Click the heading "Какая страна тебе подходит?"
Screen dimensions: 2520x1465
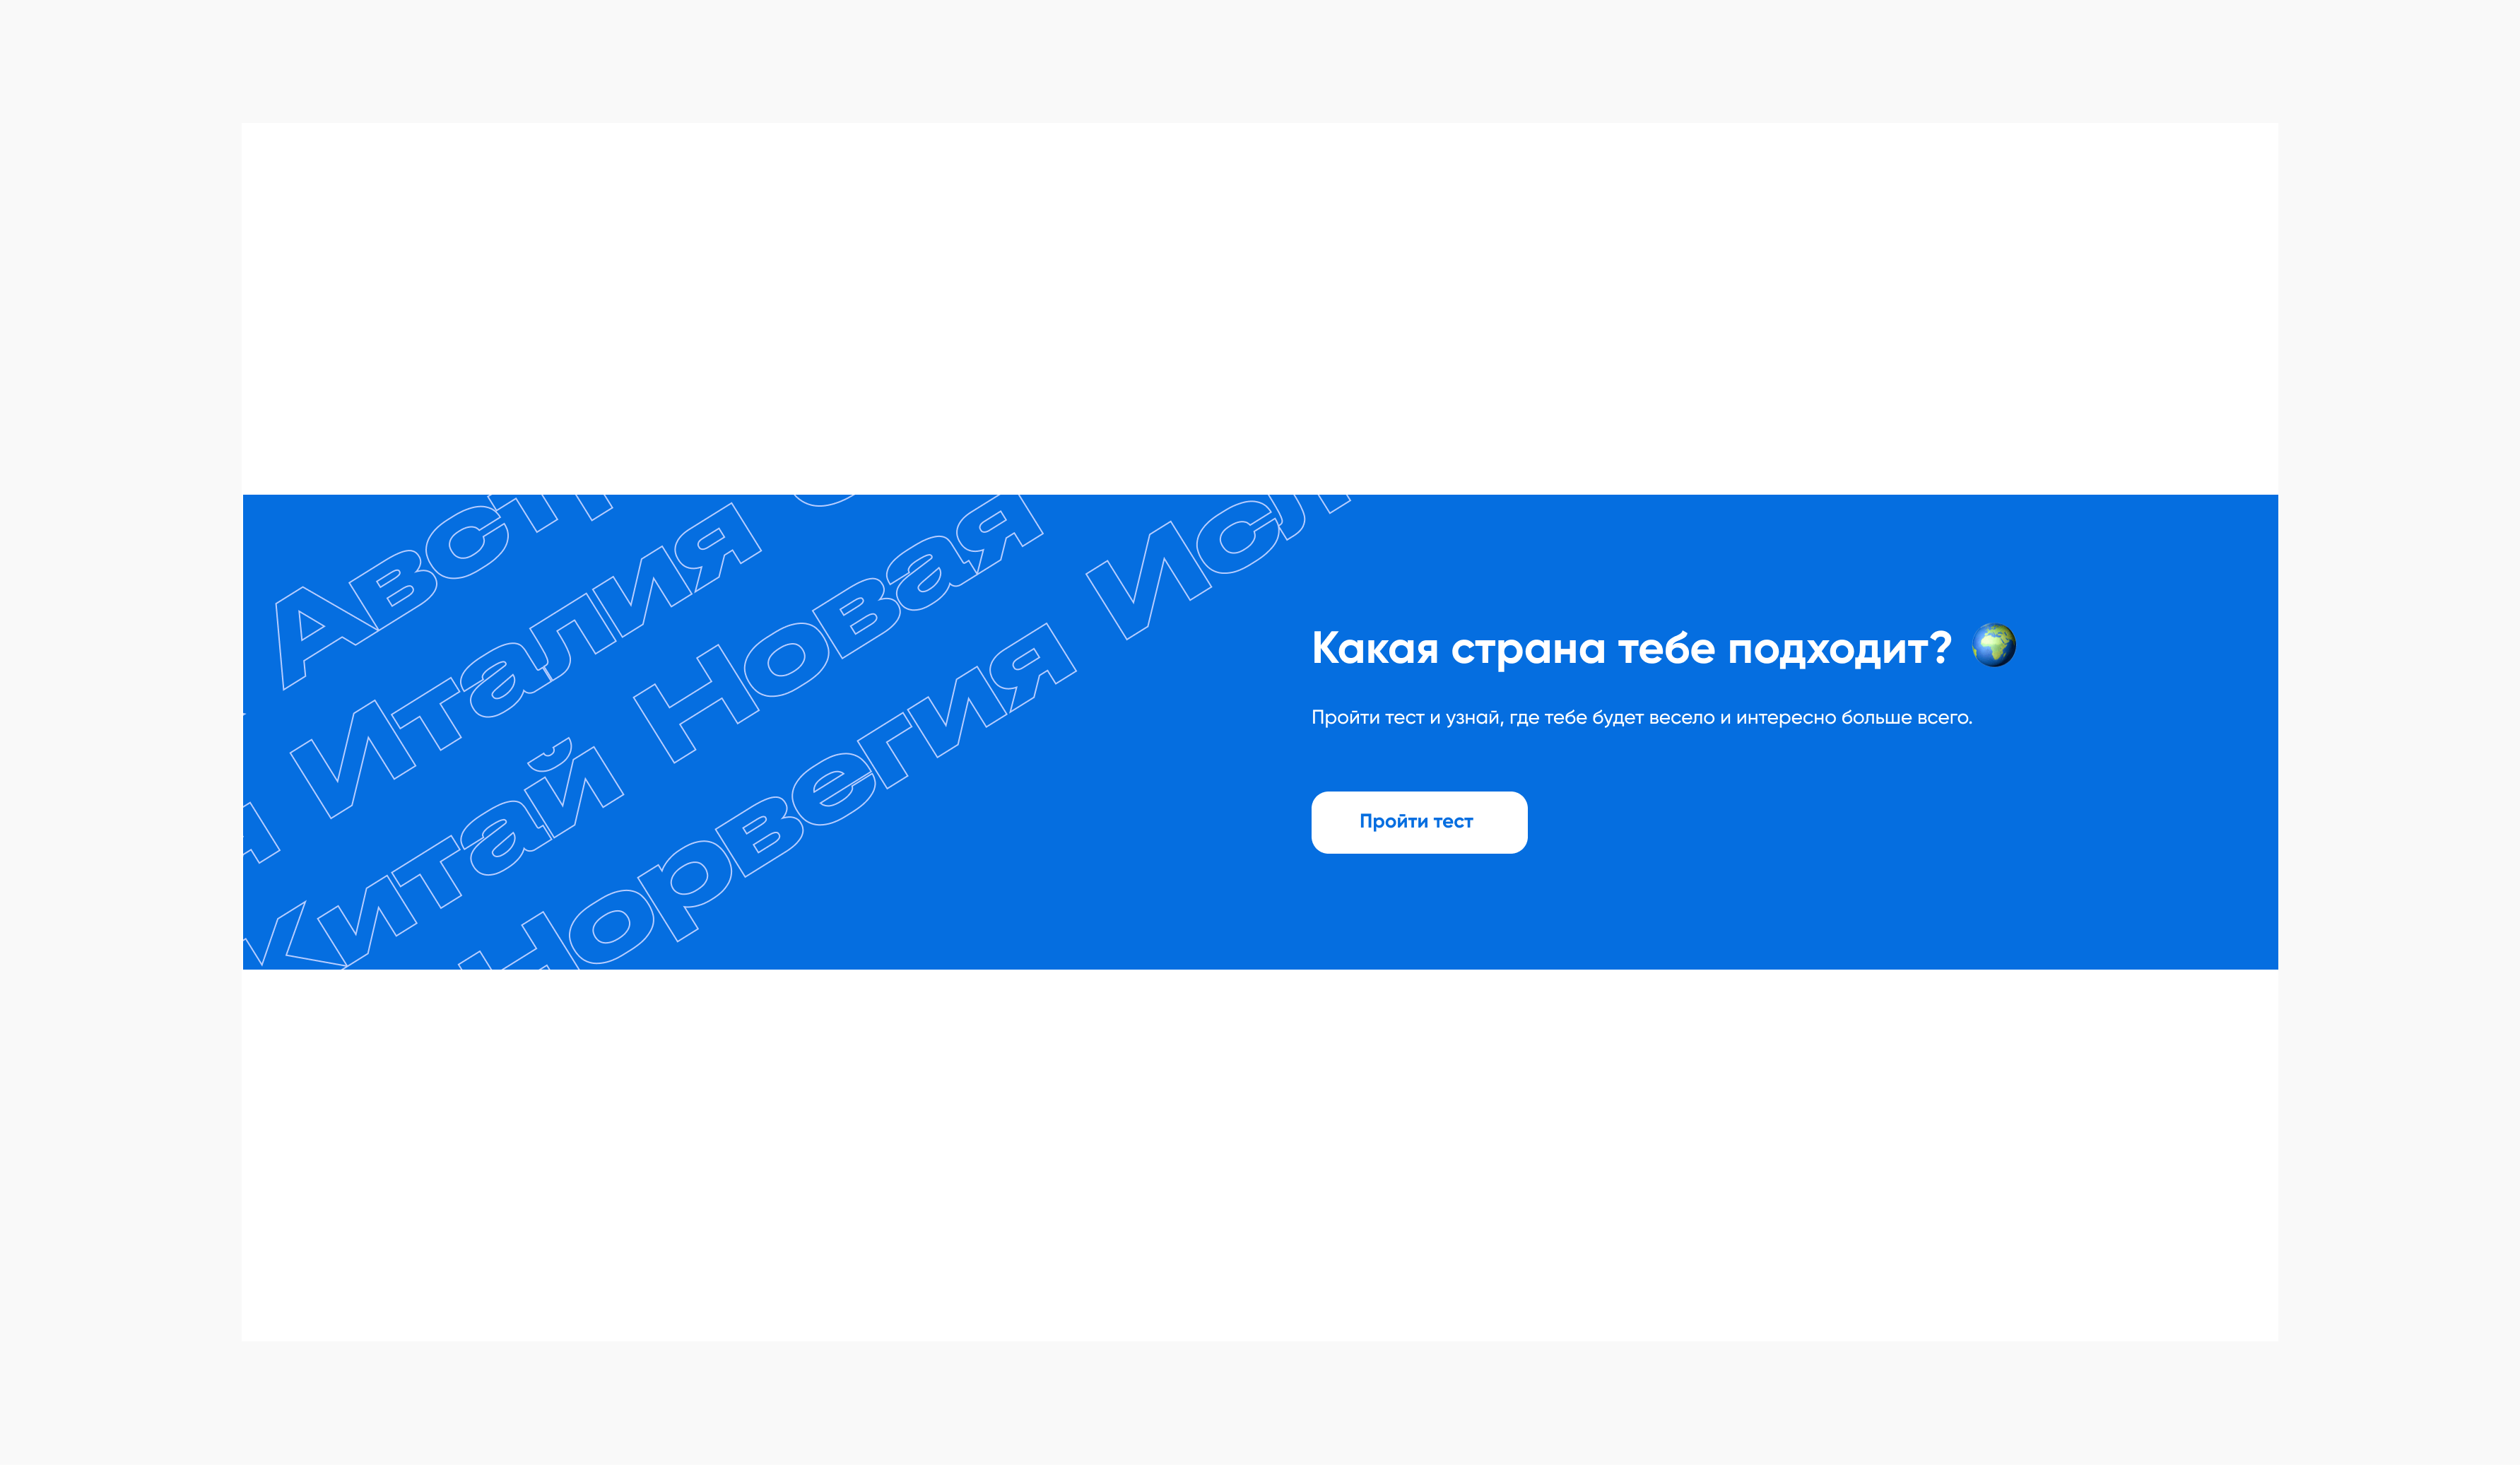[1631, 648]
